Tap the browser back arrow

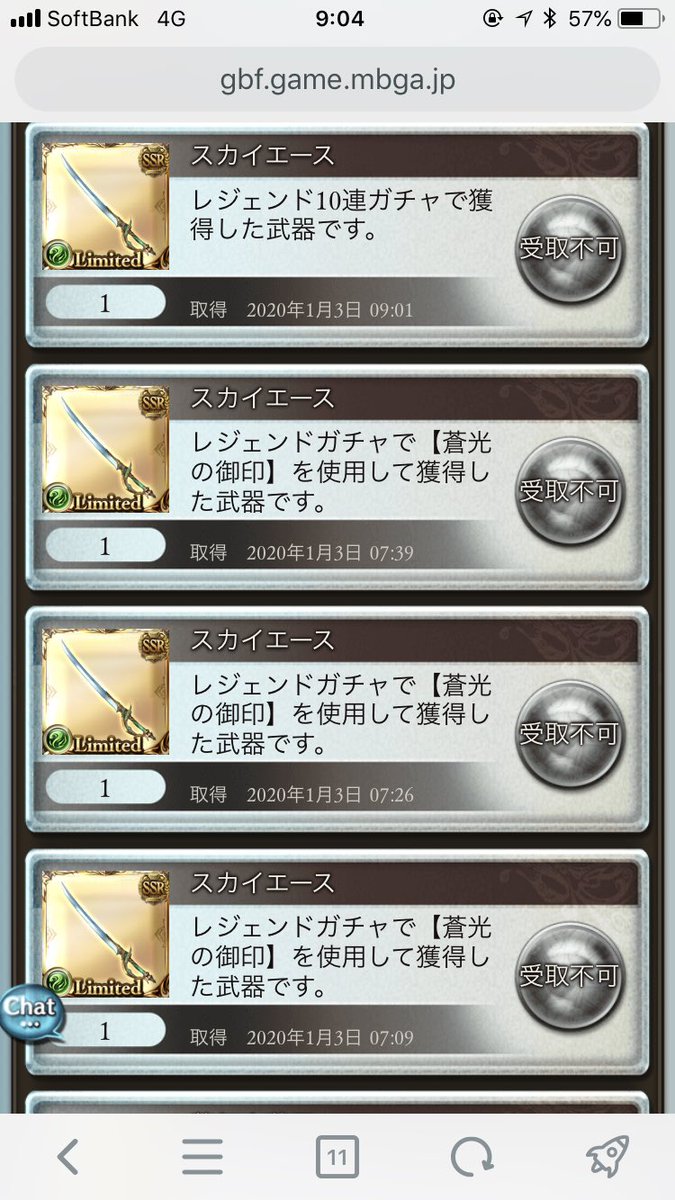(68, 1157)
